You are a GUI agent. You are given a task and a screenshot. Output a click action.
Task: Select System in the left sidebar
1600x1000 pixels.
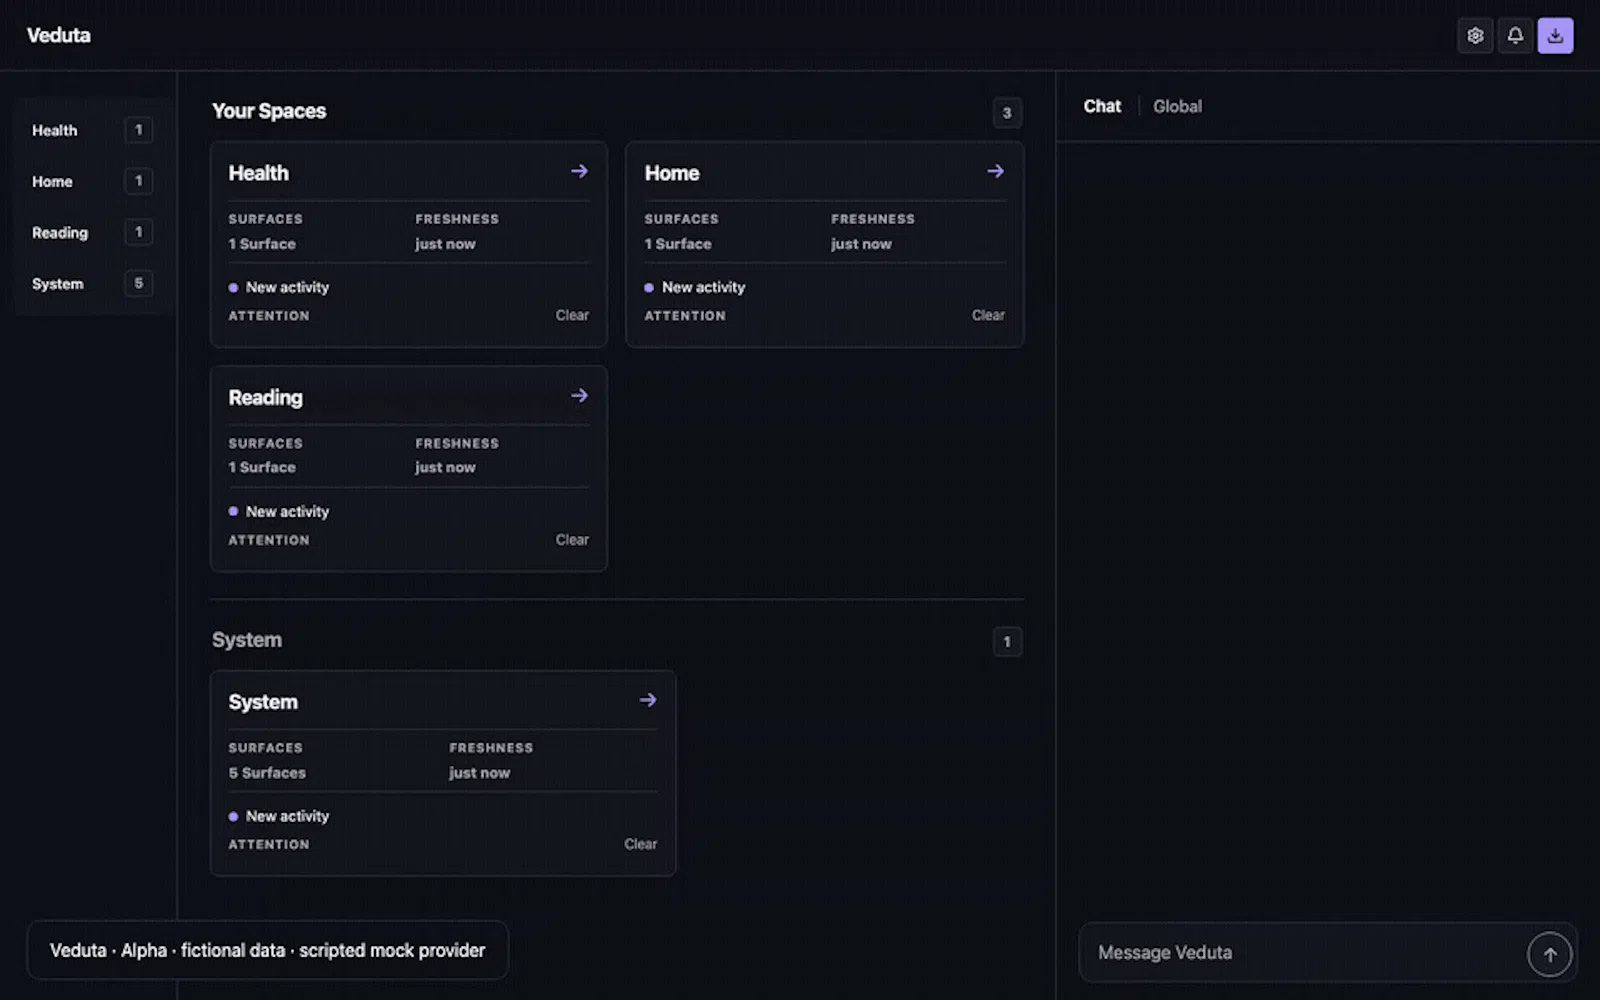click(x=91, y=284)
